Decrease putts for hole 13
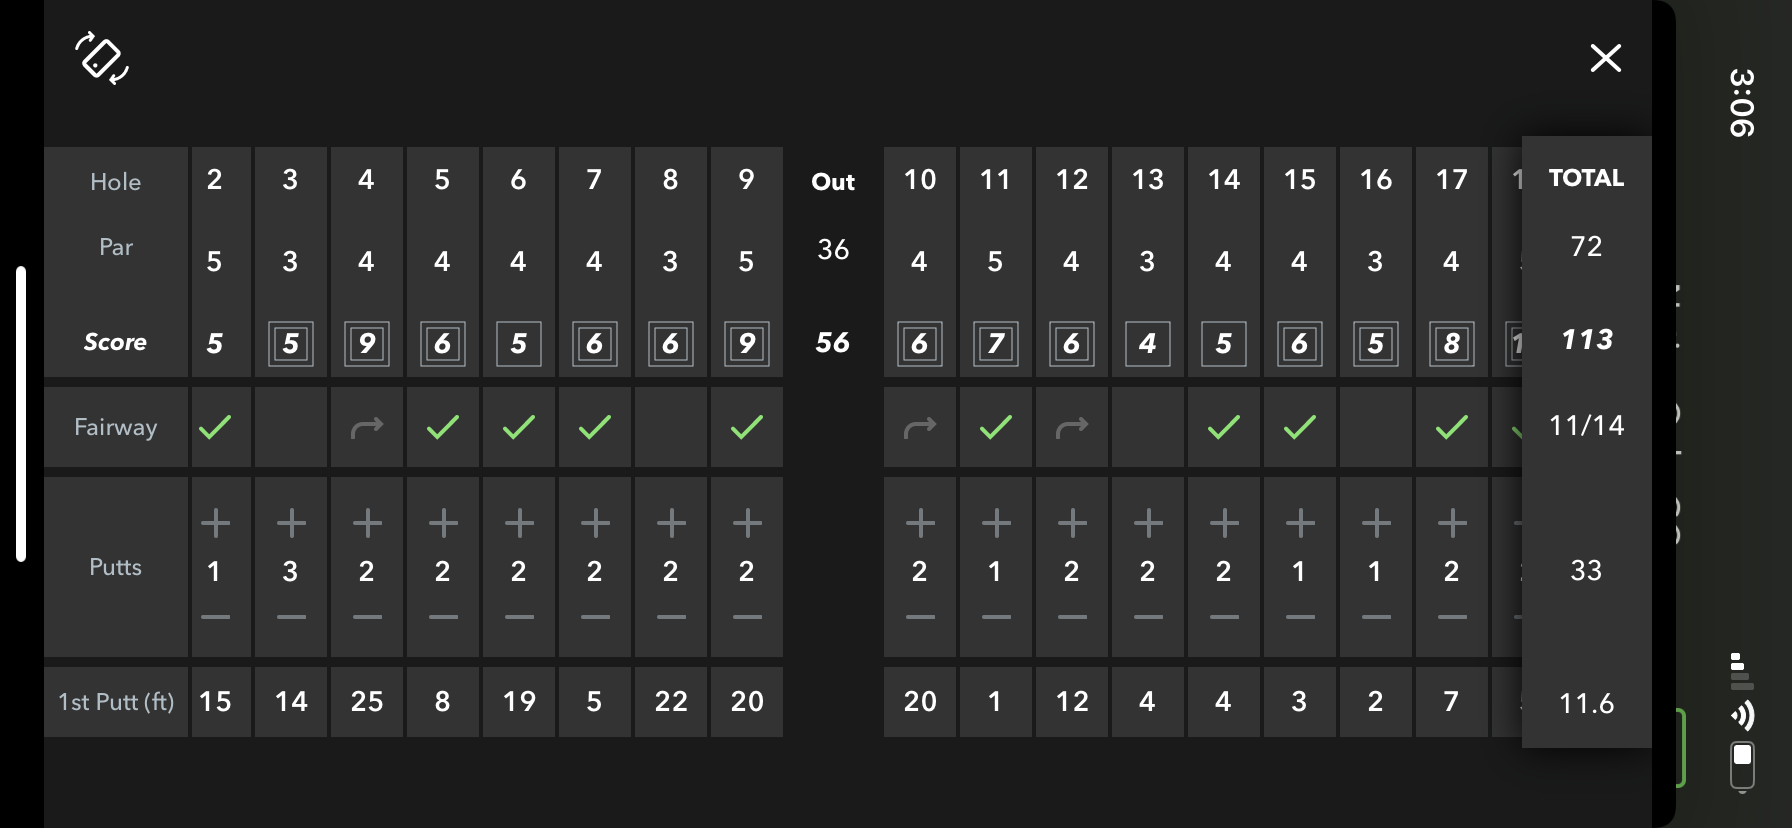Screen dimensions: 1792x828 coord(1148,617)
